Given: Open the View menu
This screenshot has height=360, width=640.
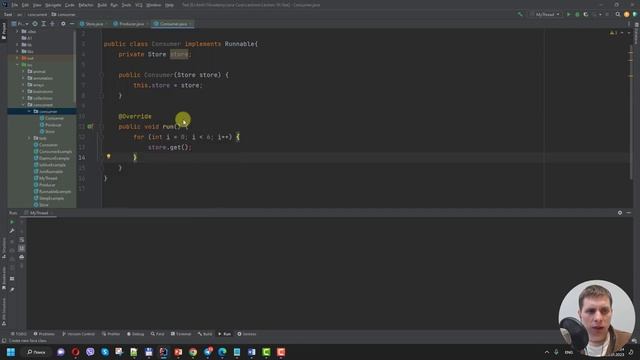Looking at the screenshot, I should (x=37, y=5).
